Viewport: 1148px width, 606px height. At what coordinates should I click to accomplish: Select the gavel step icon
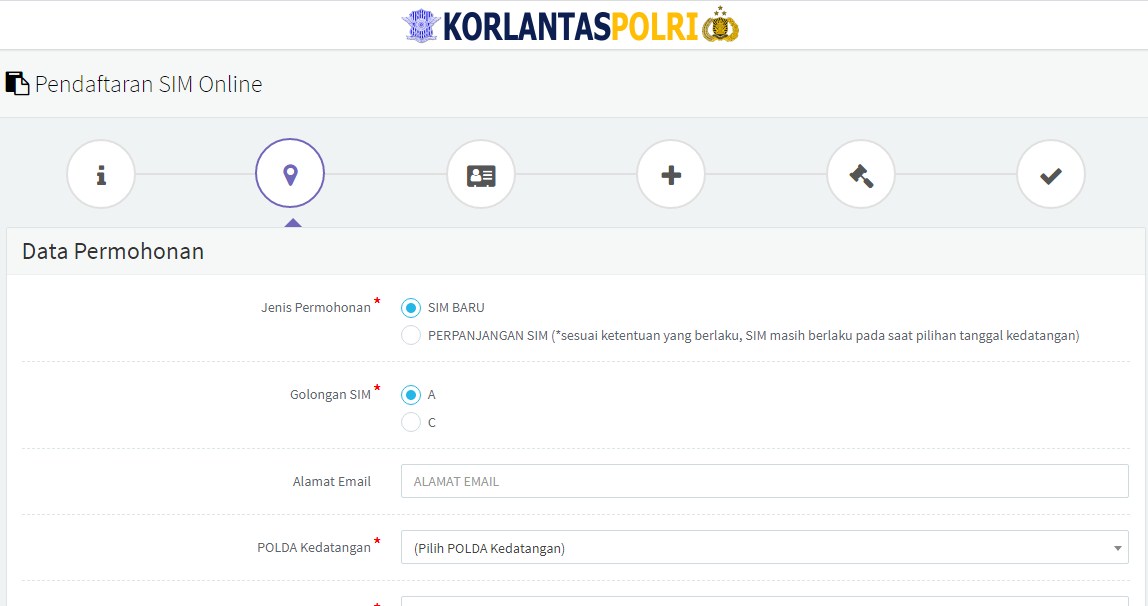click(861, 174)
